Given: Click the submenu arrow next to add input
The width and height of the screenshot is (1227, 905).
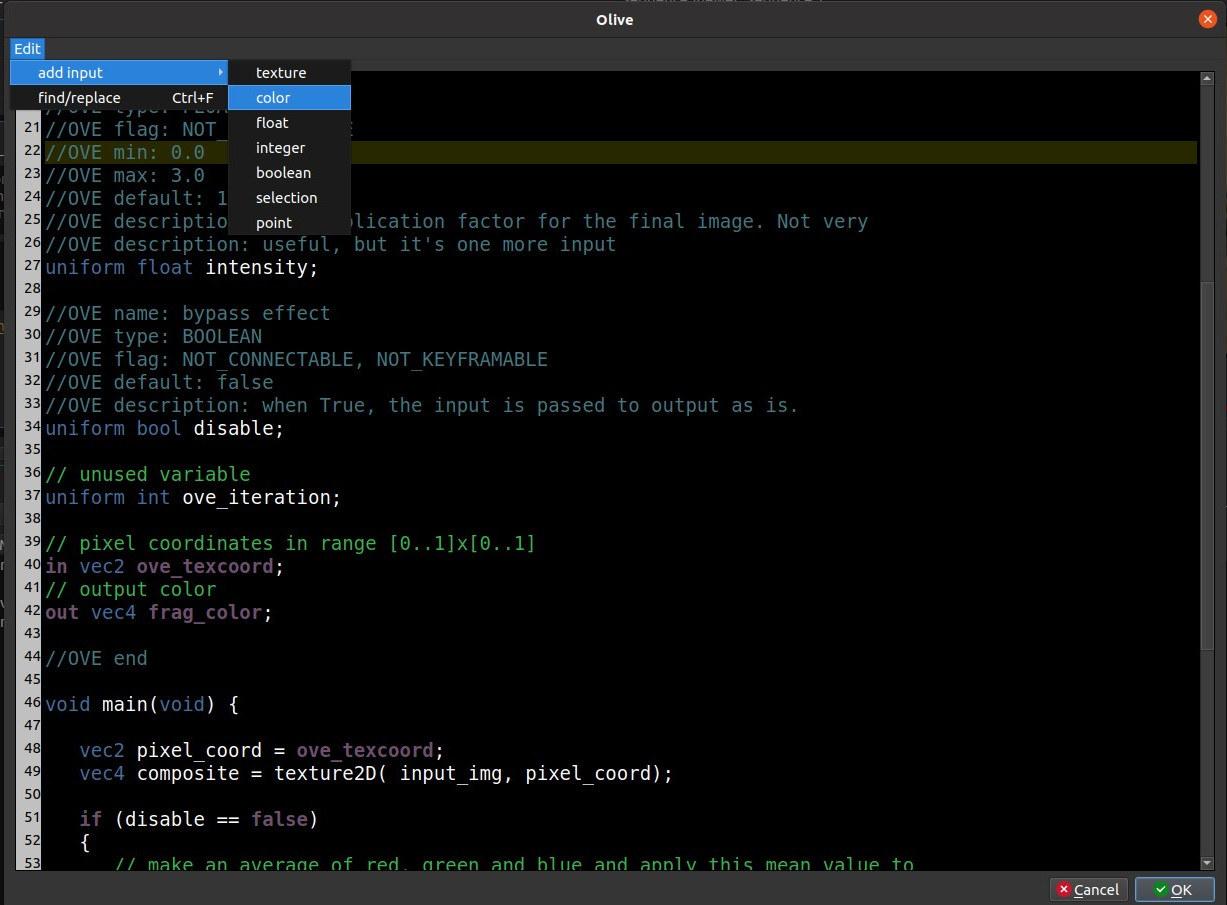Looking at the screenshot, I should (x=222, y=72).
